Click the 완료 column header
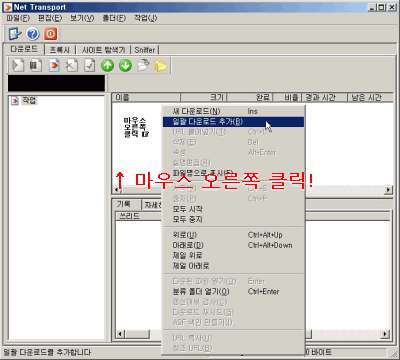The height and width of the screenshot is (360, 400). [x=250, y=97]
